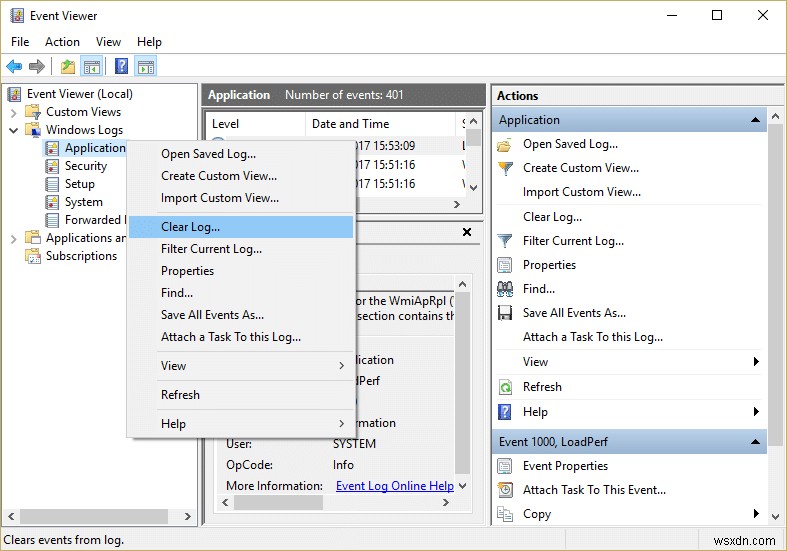Open Event Log Online Help link
Screen dimensions: 787x551
(395, 486)
